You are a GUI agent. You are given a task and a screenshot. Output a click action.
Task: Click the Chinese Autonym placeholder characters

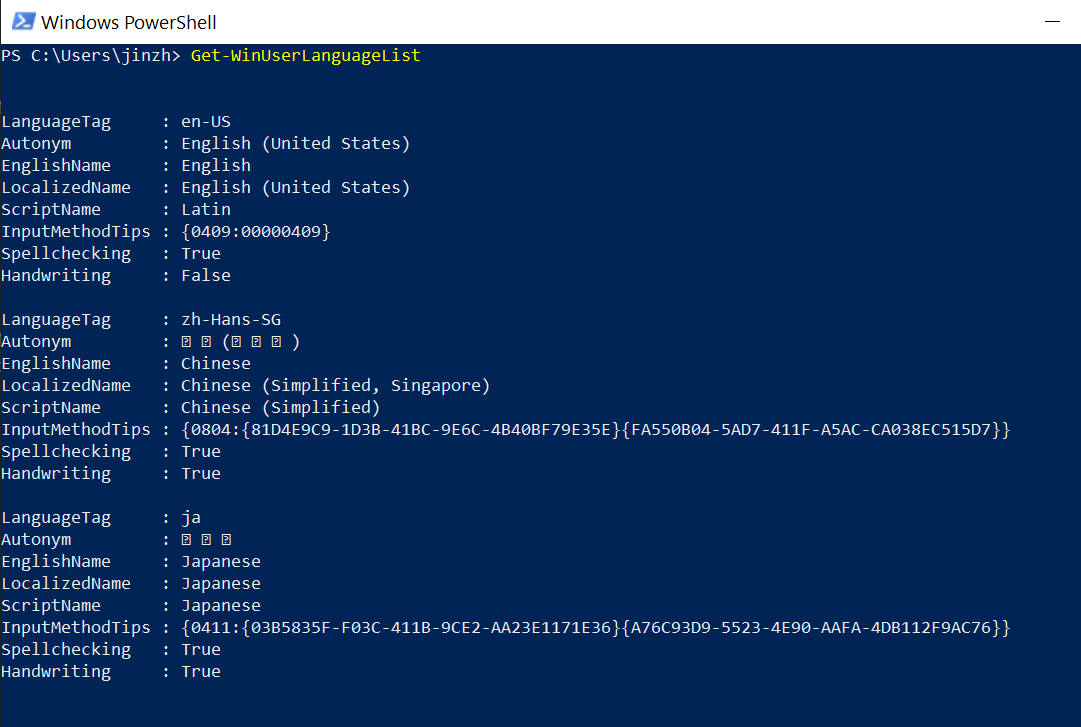(241, 342)
